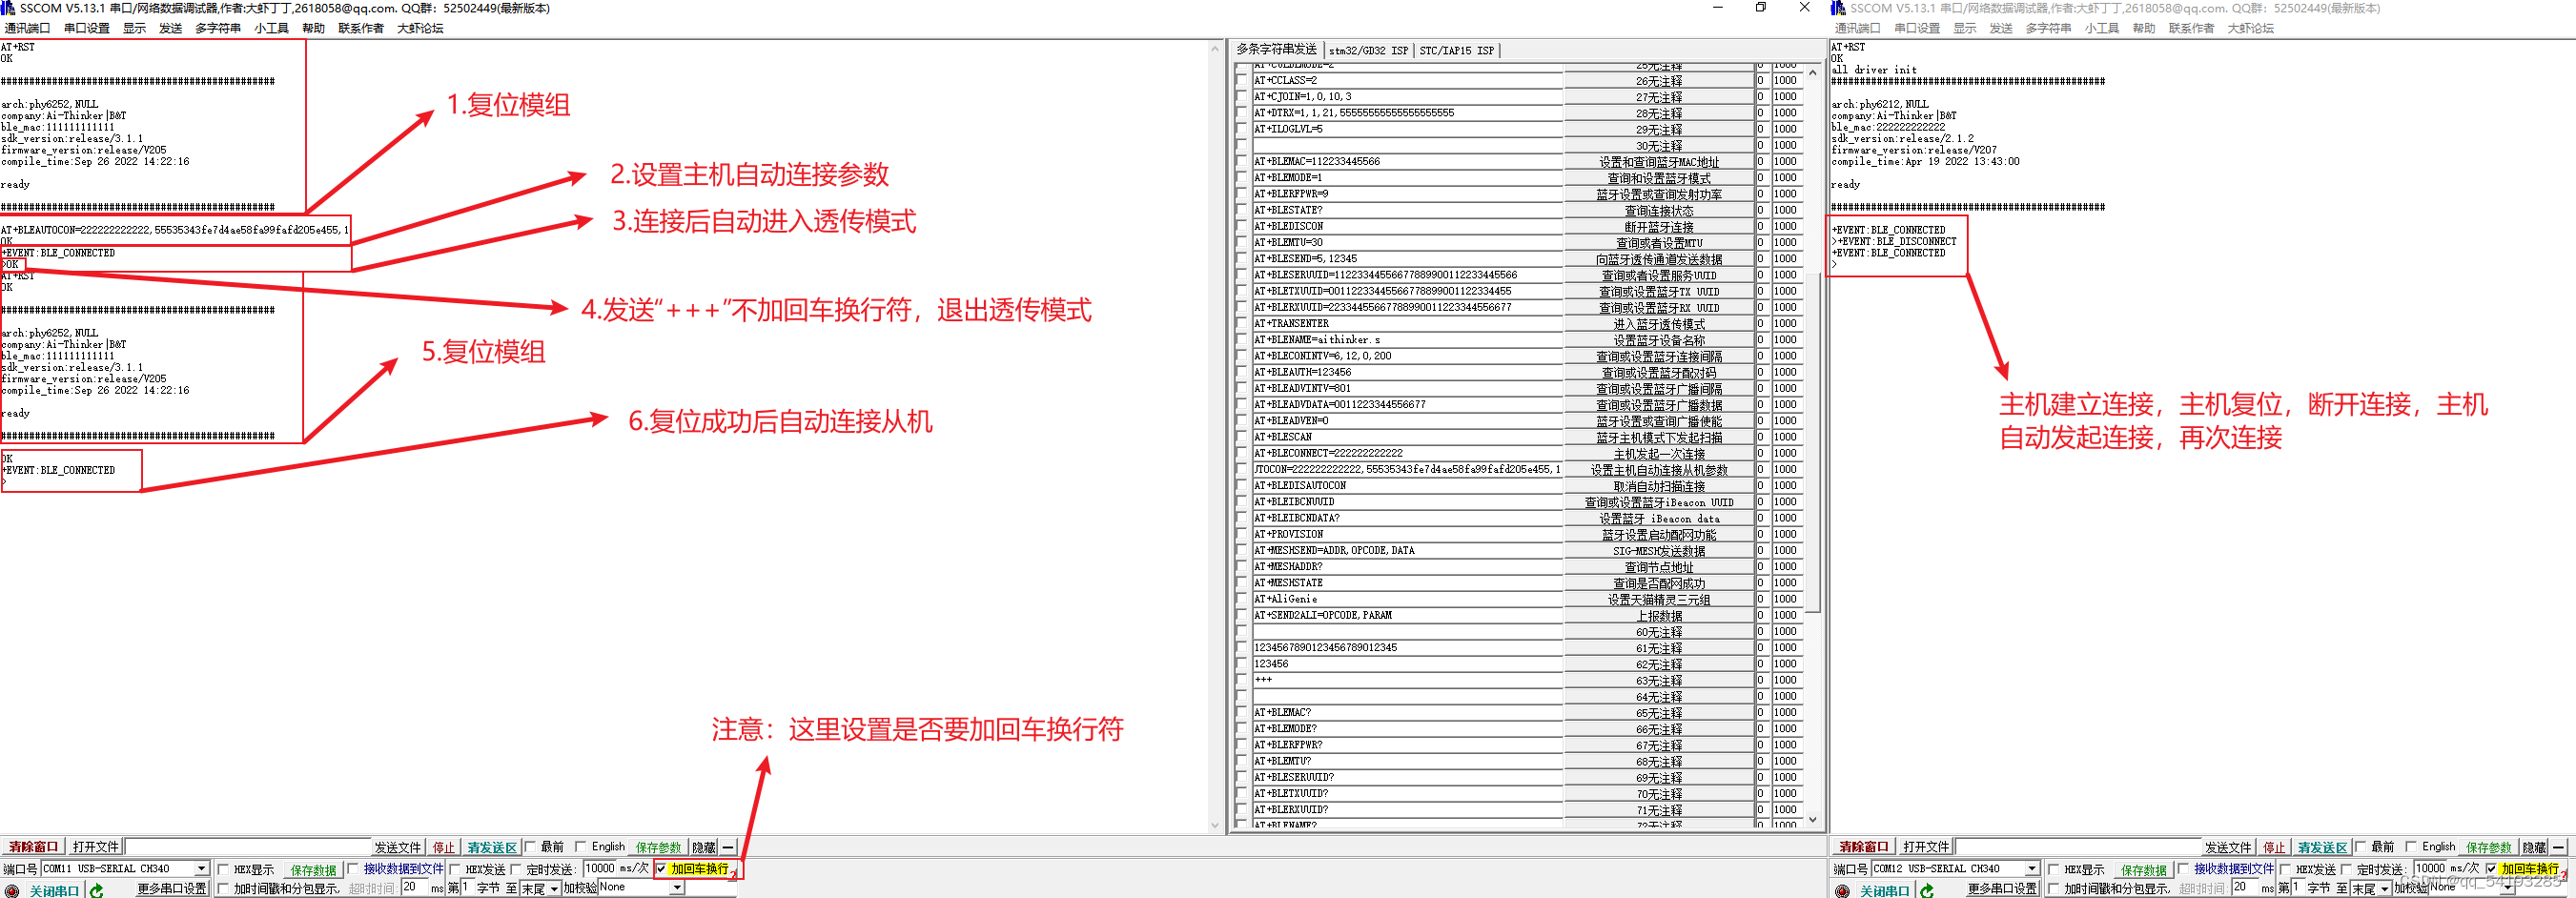Click 隐藏 button in right window
Viewport: 2576px width, 898px height.
click(2534, 847)
